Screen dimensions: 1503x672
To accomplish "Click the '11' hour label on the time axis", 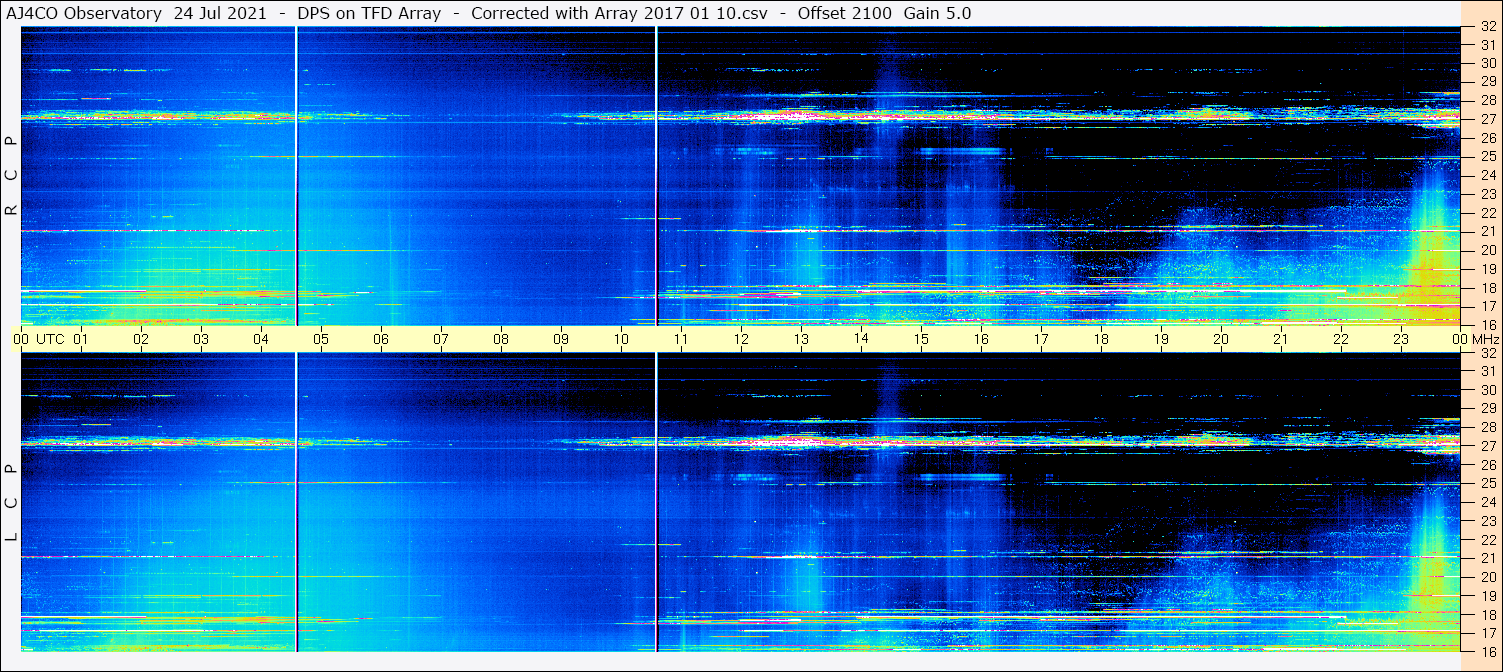I will (681, 339).
